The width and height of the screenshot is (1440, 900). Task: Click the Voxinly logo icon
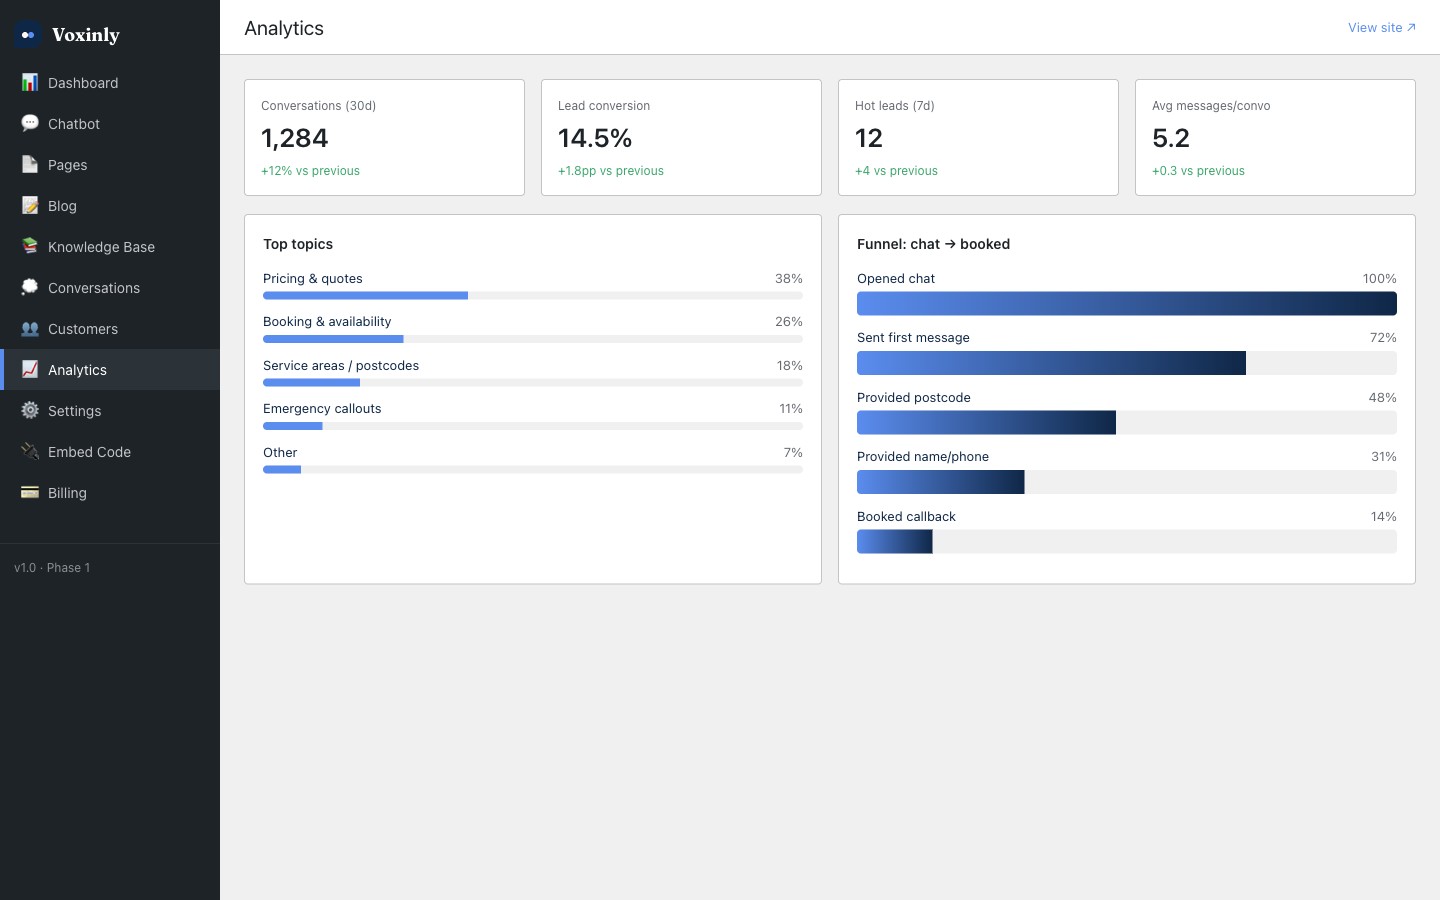pyautogui.click(x=28, y=35)
